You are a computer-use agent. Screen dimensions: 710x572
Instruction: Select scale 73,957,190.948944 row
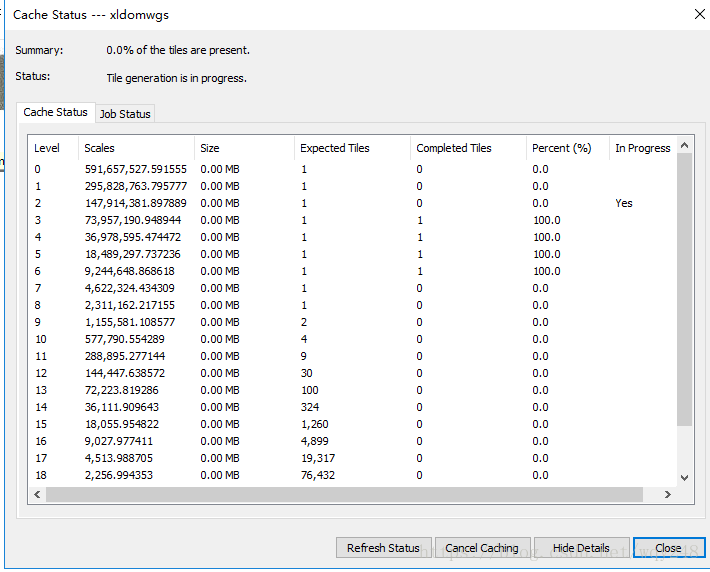coord(352,220)
